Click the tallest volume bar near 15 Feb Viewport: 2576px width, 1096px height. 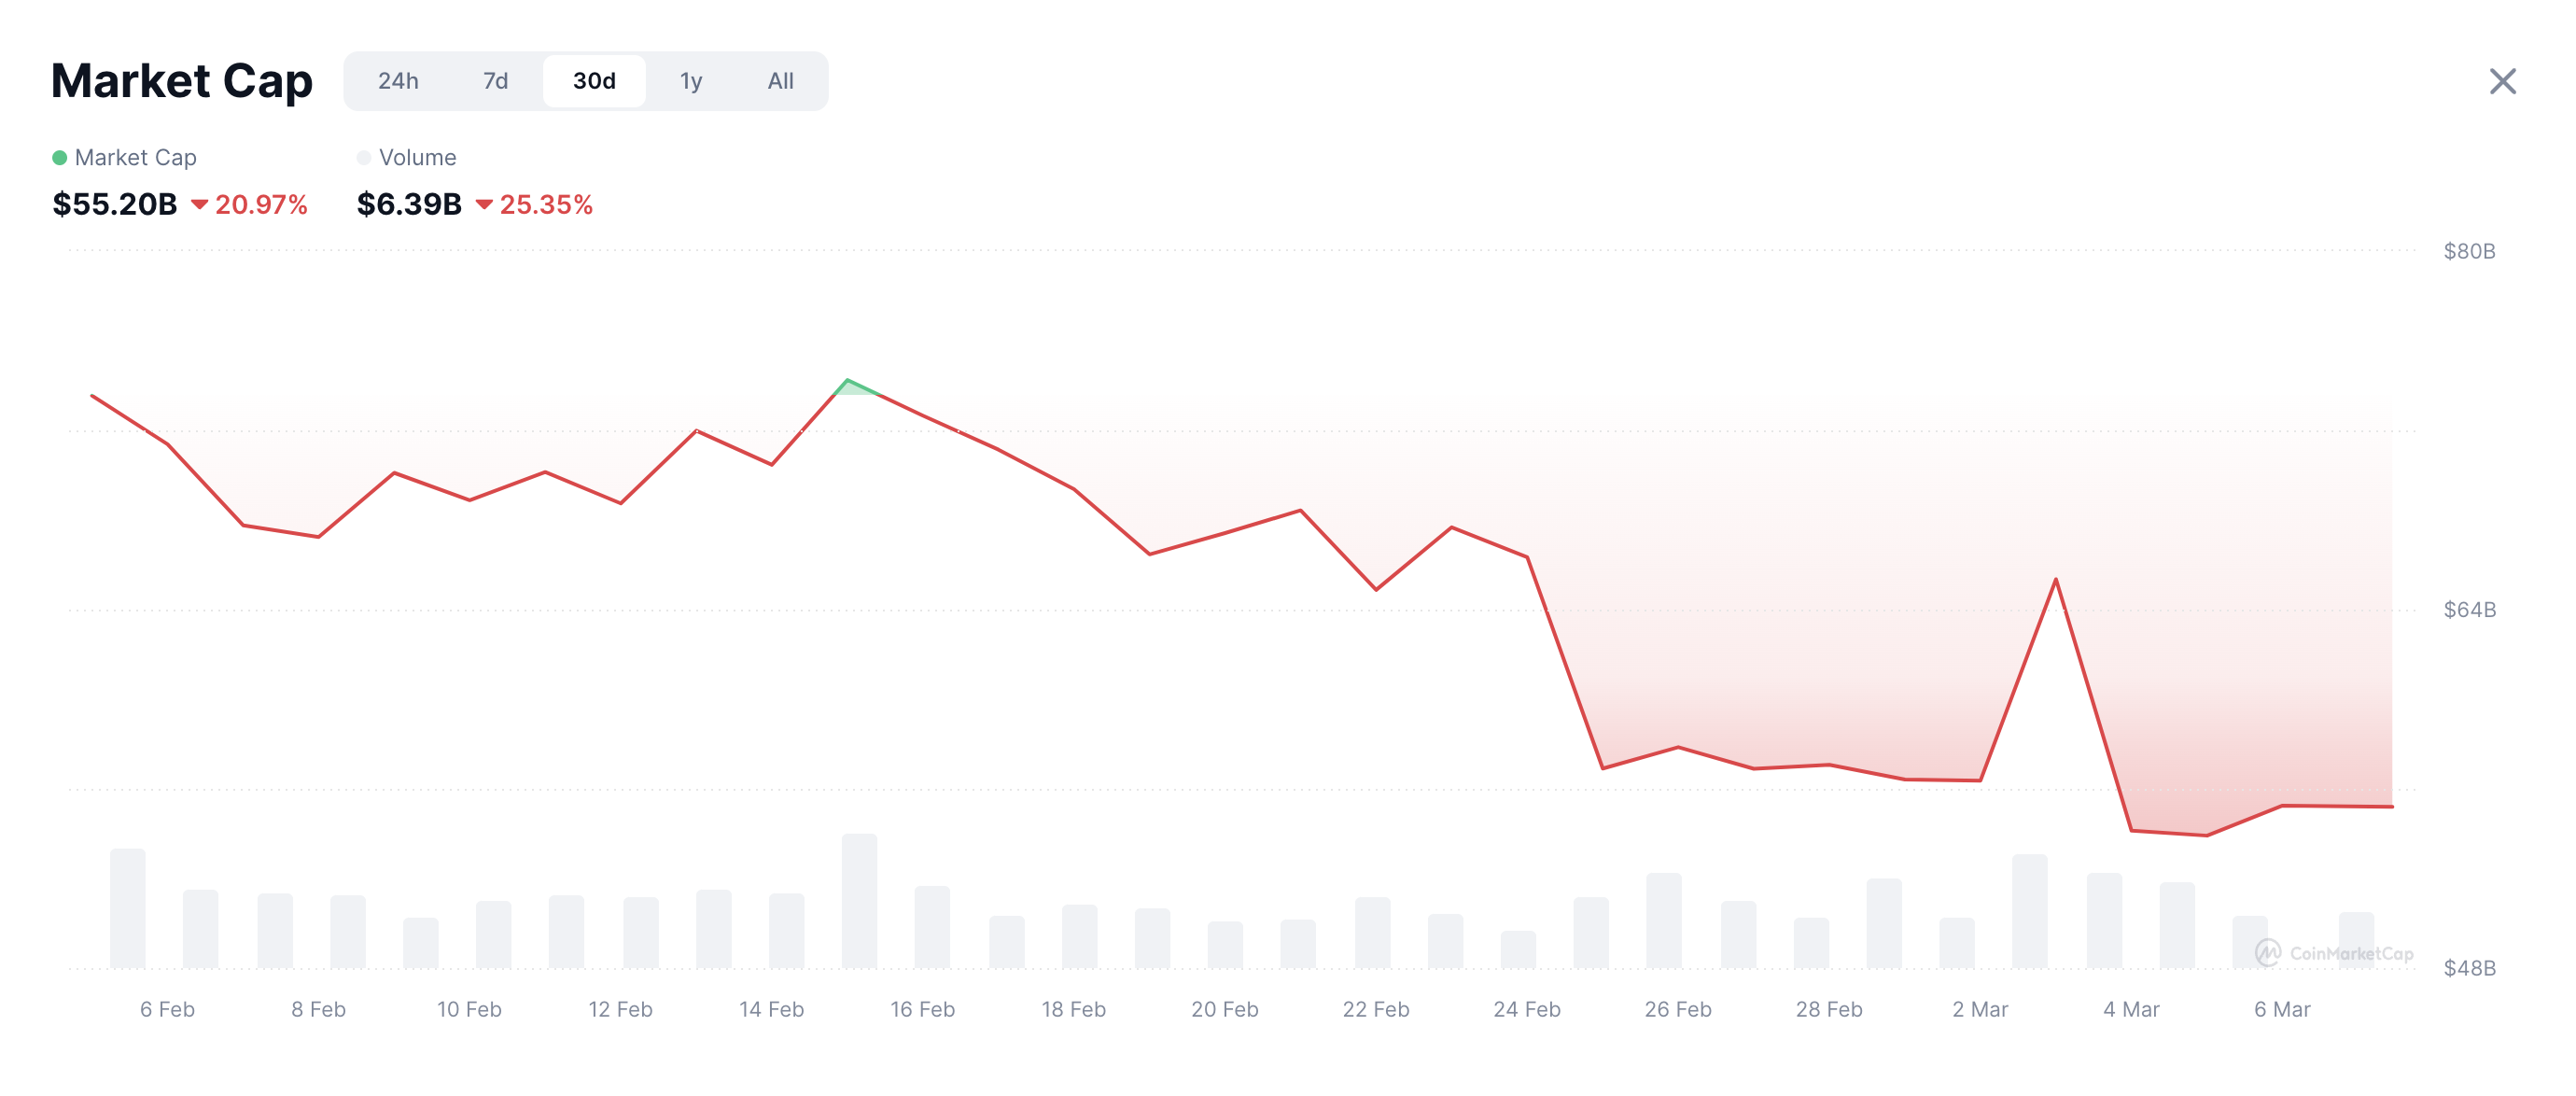[x=859, y=900]
